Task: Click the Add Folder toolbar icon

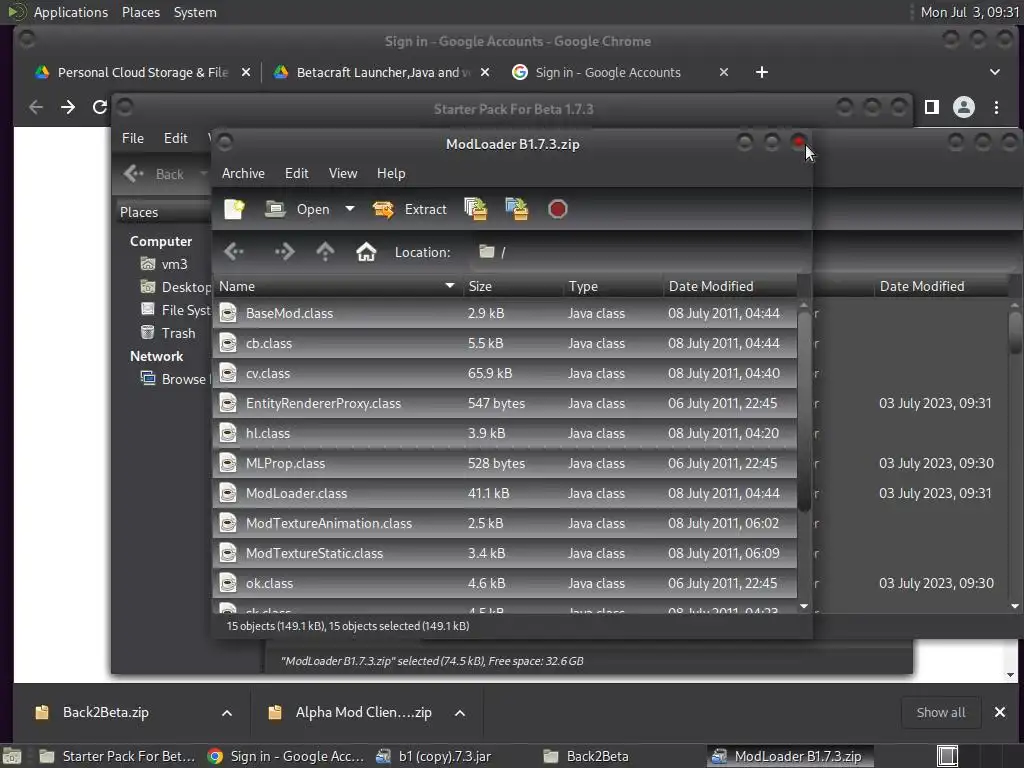Action: [x=517, y=209]
